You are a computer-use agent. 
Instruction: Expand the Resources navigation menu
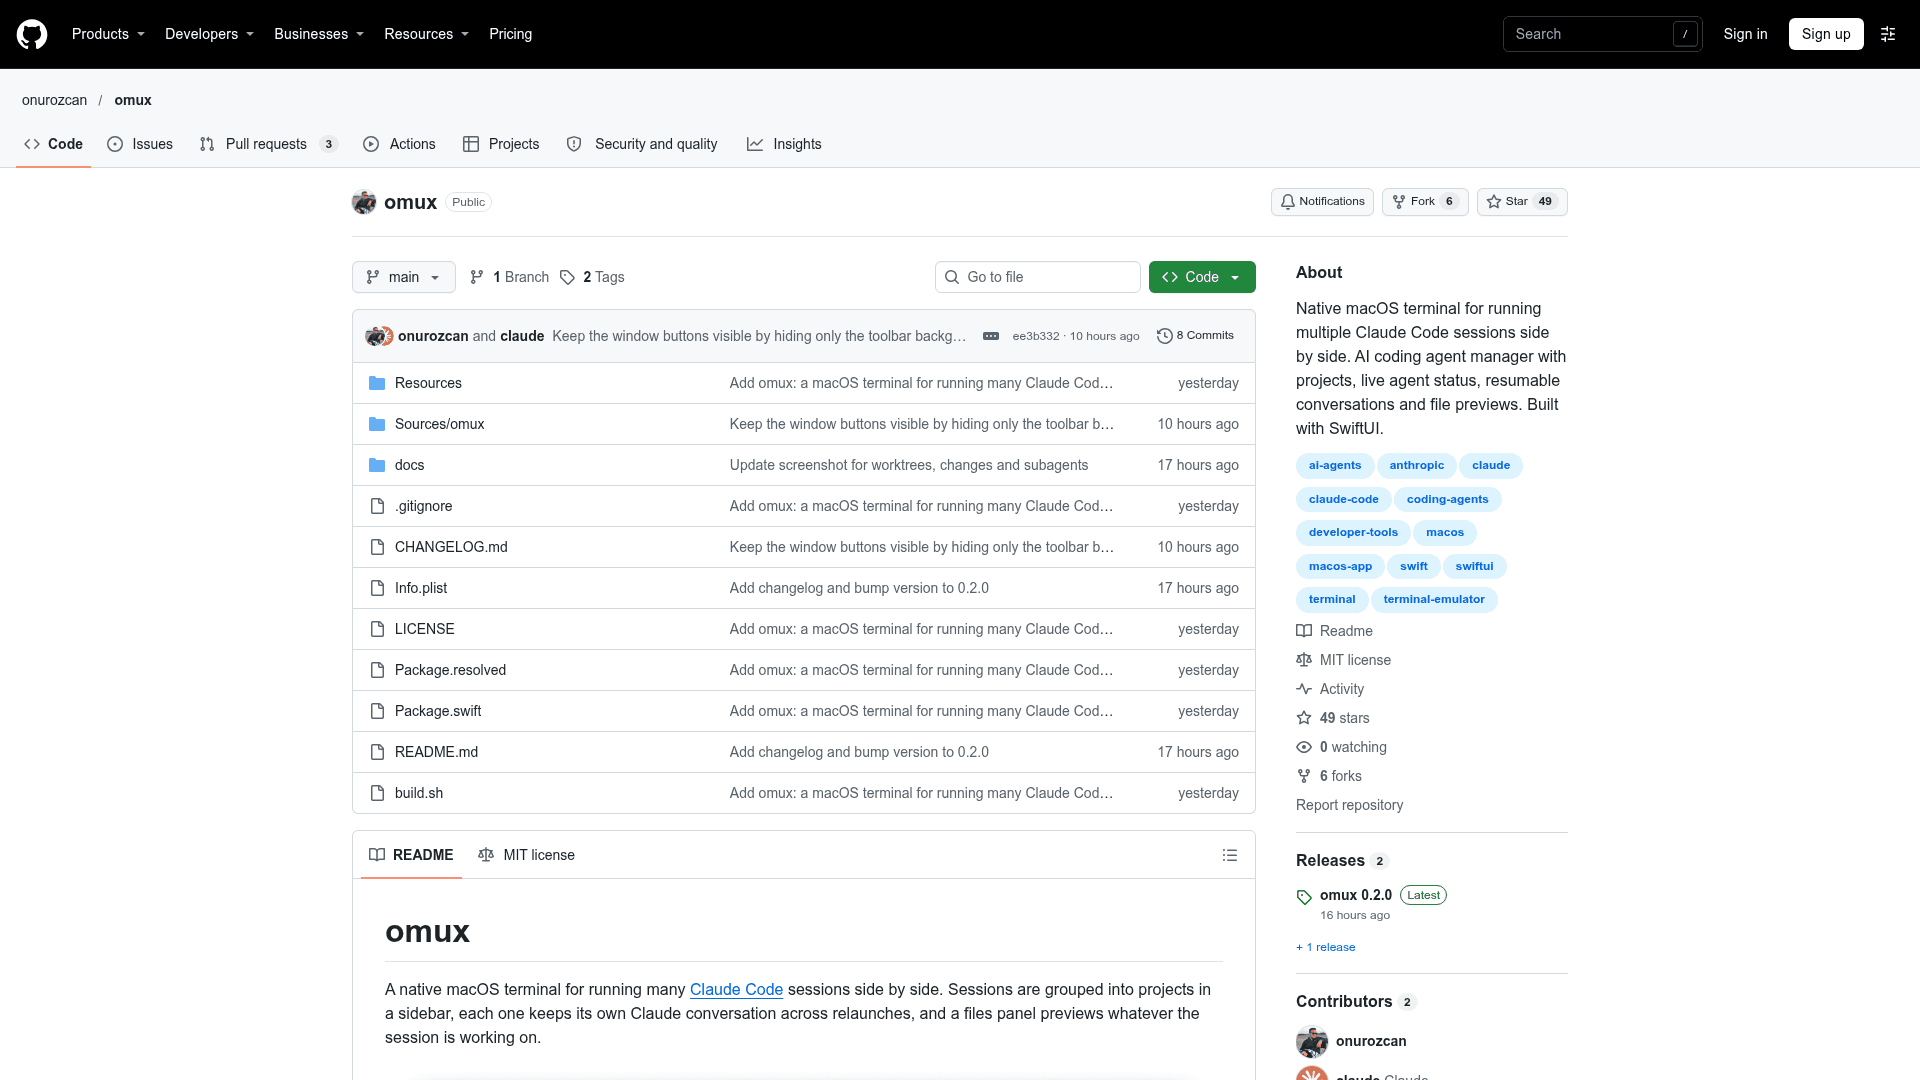pos(427,34)
